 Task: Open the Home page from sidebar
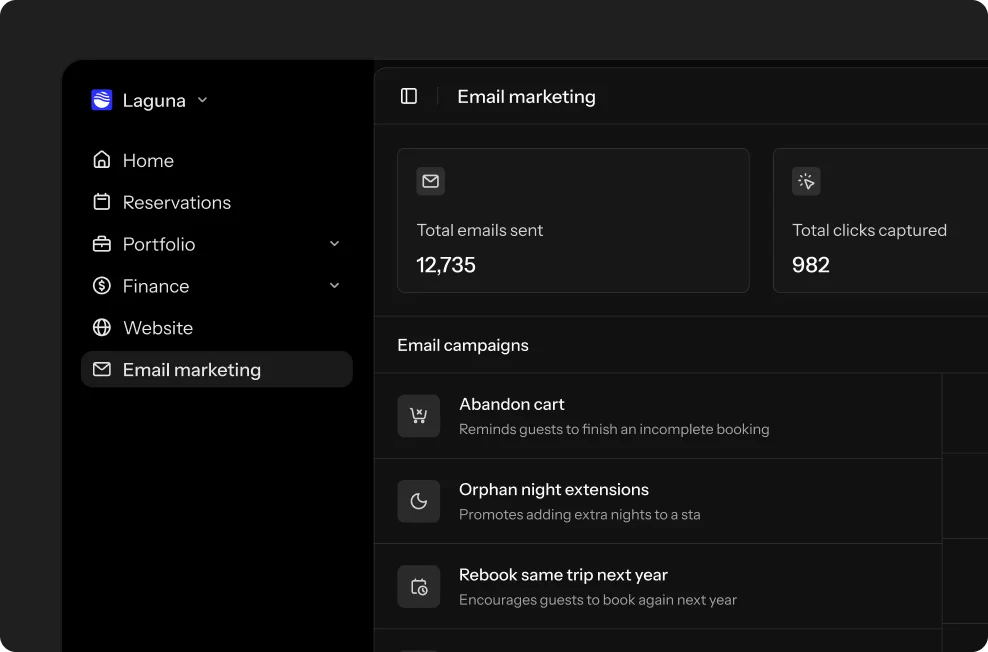point(147,160)
